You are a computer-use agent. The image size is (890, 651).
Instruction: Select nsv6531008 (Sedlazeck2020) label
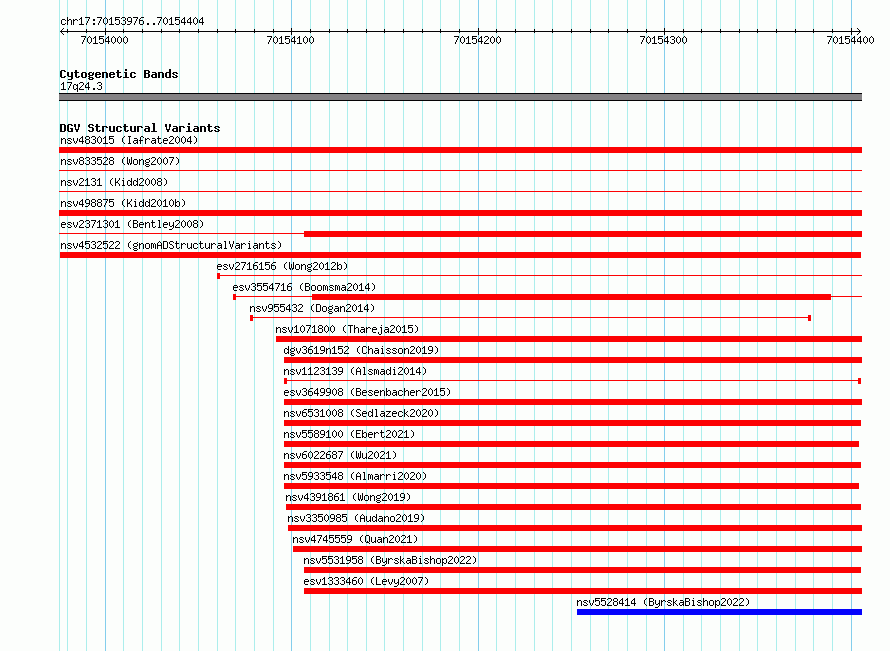[361, 413]
